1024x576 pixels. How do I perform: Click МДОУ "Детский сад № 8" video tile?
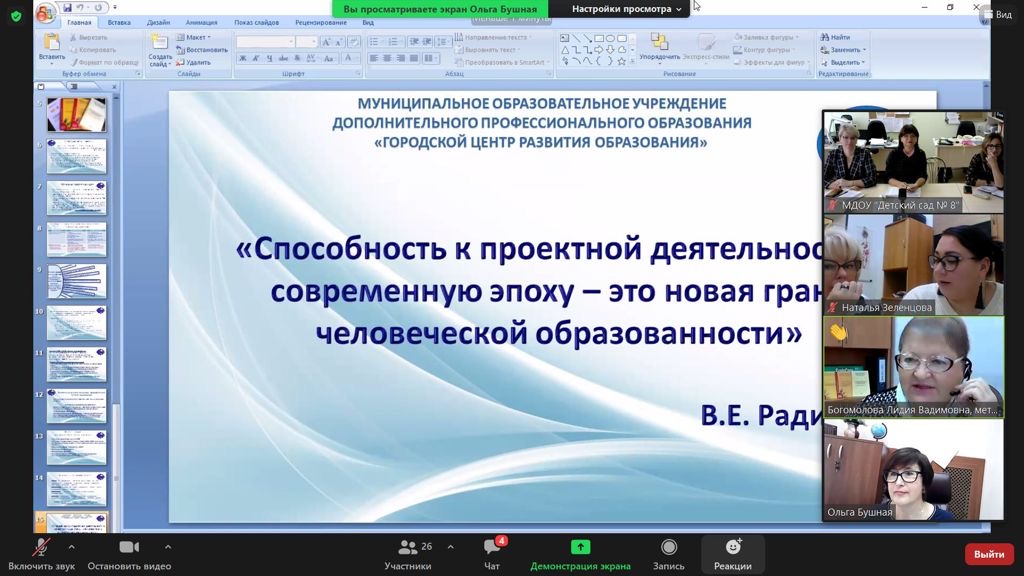pos(913,163)
